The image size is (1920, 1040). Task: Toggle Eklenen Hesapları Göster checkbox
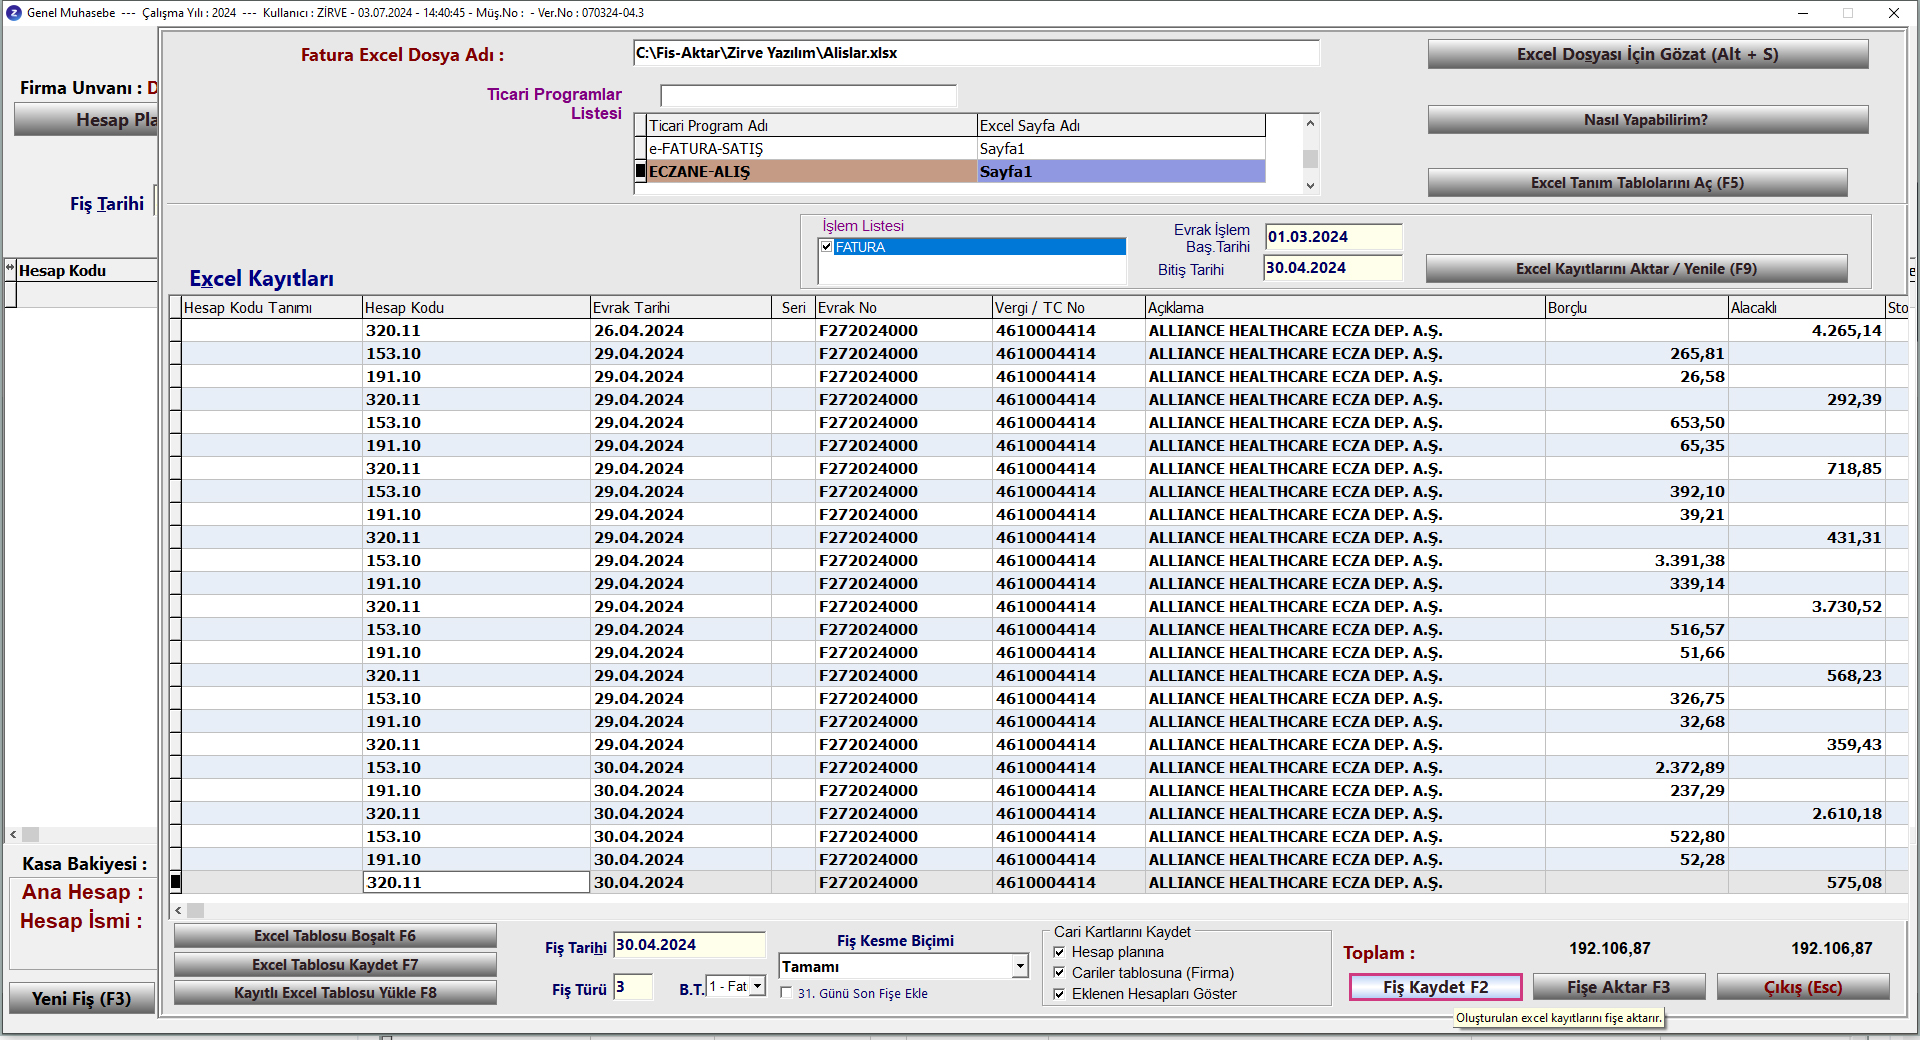tap(1059, 994)
